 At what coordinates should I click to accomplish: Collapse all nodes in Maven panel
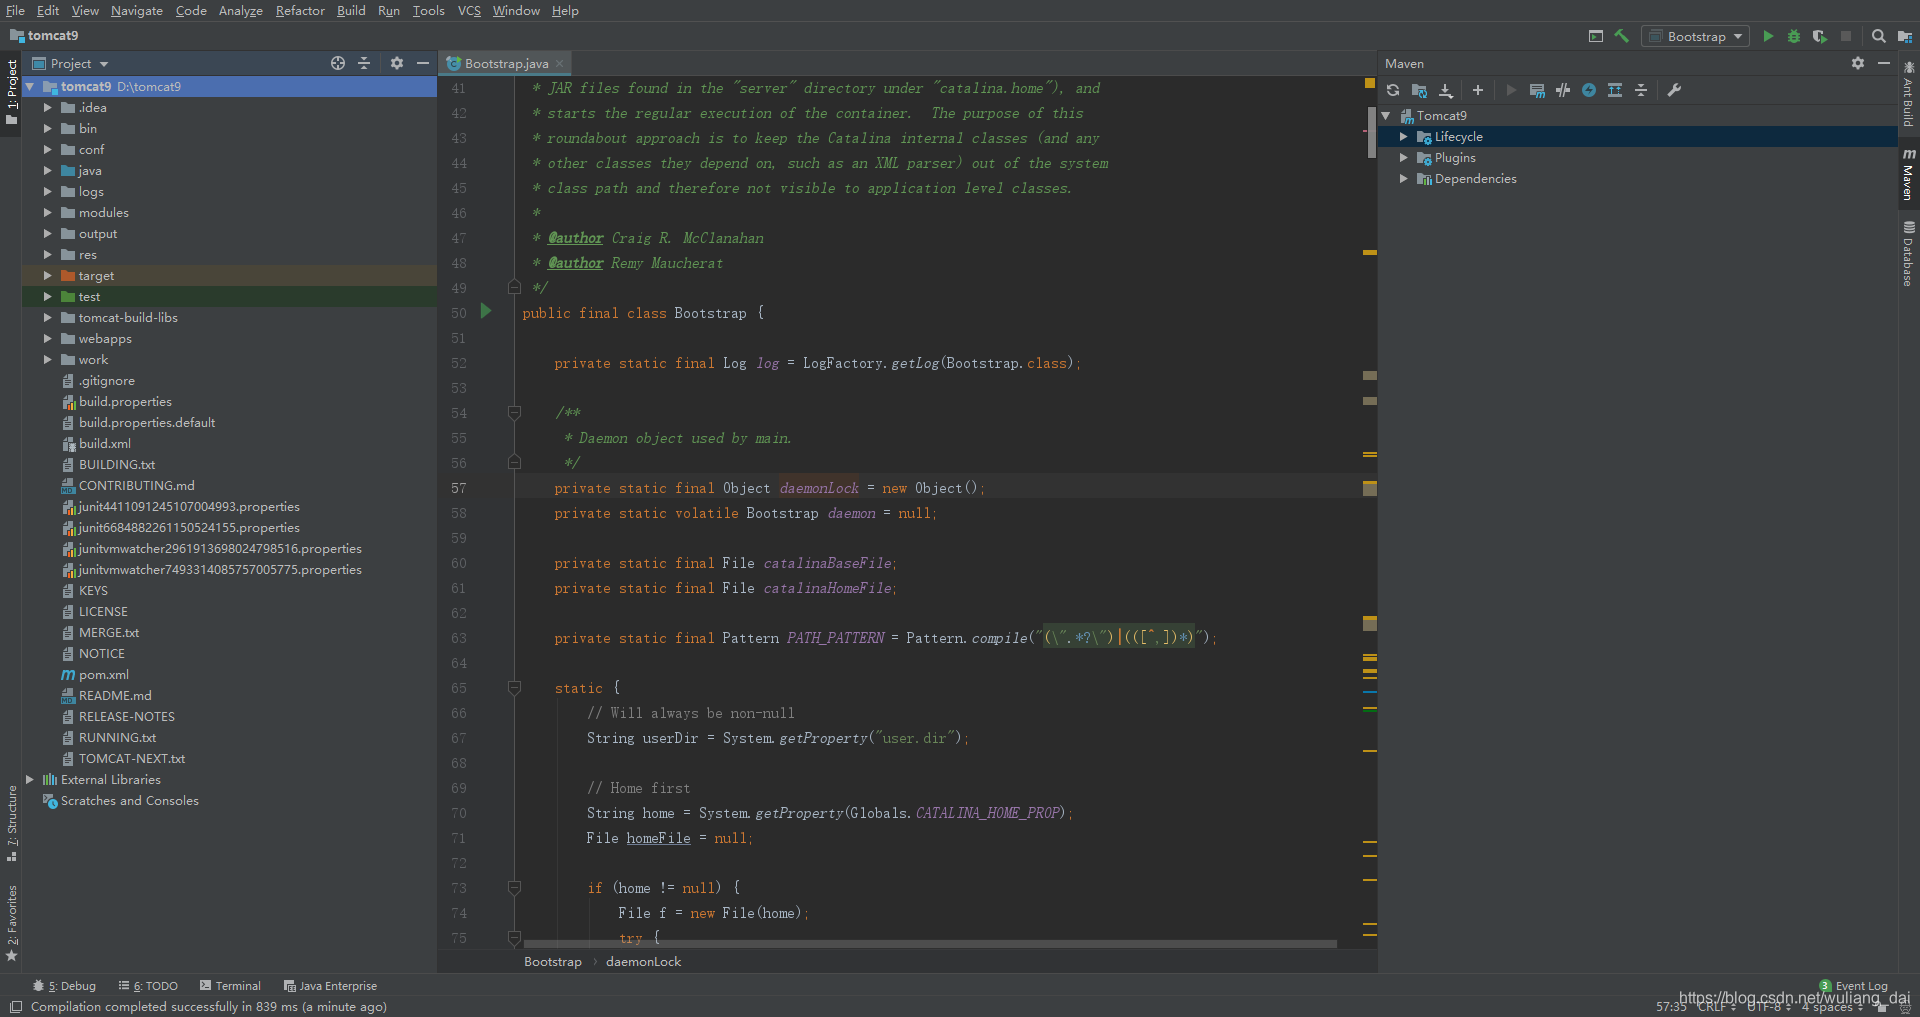(1641, 90)
